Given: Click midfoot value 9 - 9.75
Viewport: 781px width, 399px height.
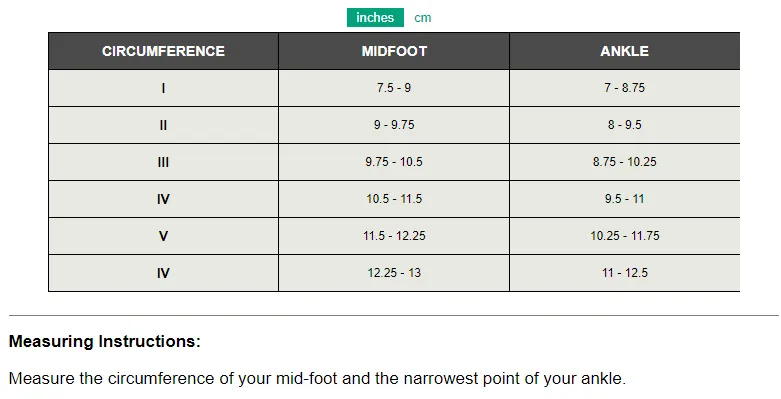Looking at the screenshot, I should click(x=394, y=125).
